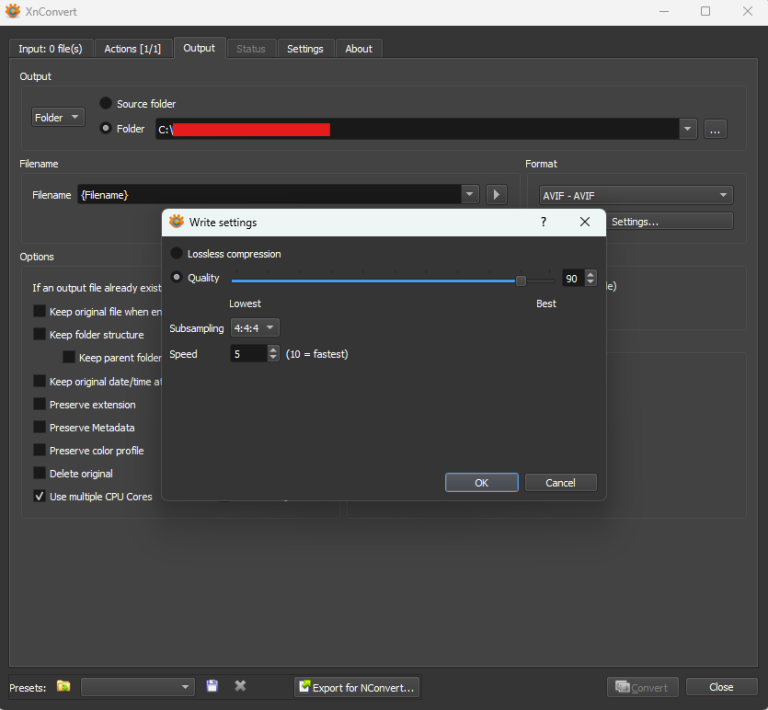This screenshot has height=710, width=768.
Task: Select Lossless compression radio button
Action: pos(177,253)
